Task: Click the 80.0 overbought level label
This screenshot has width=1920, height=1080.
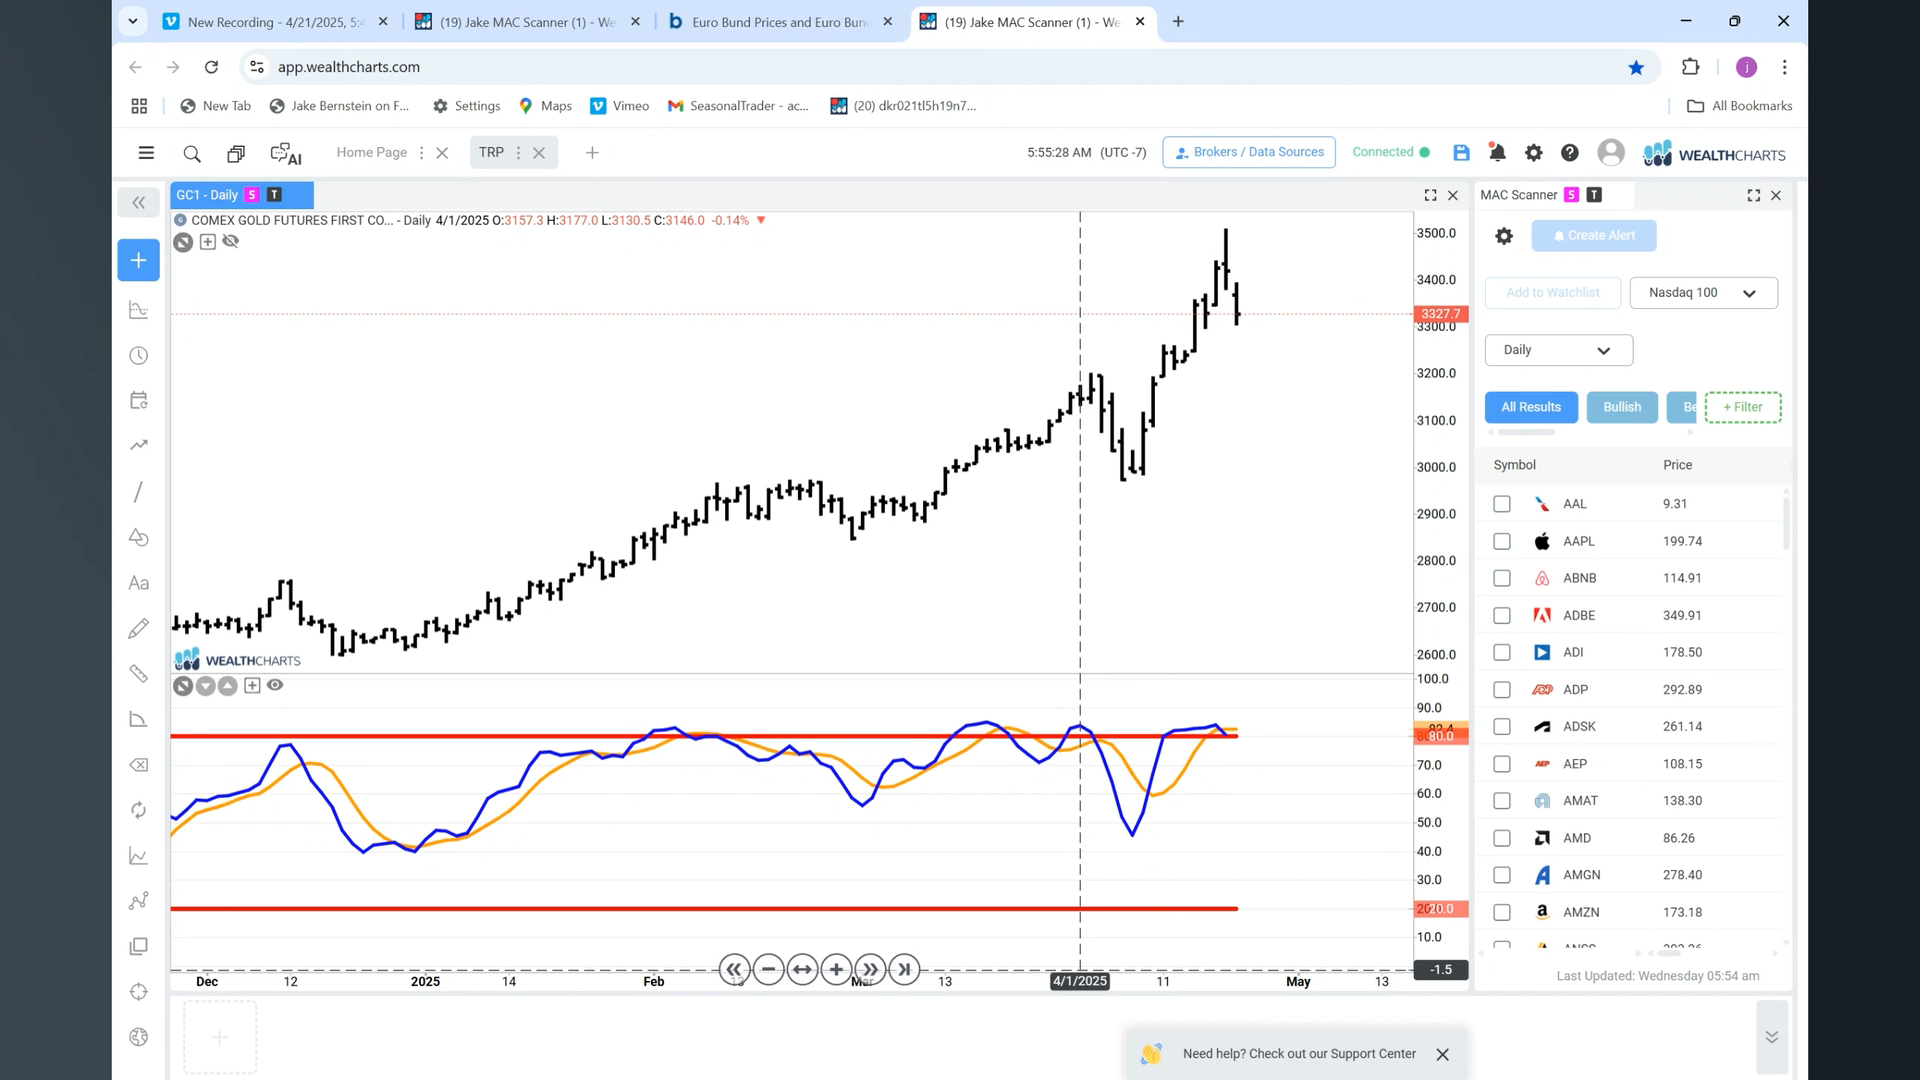Action: (1440, 736)
